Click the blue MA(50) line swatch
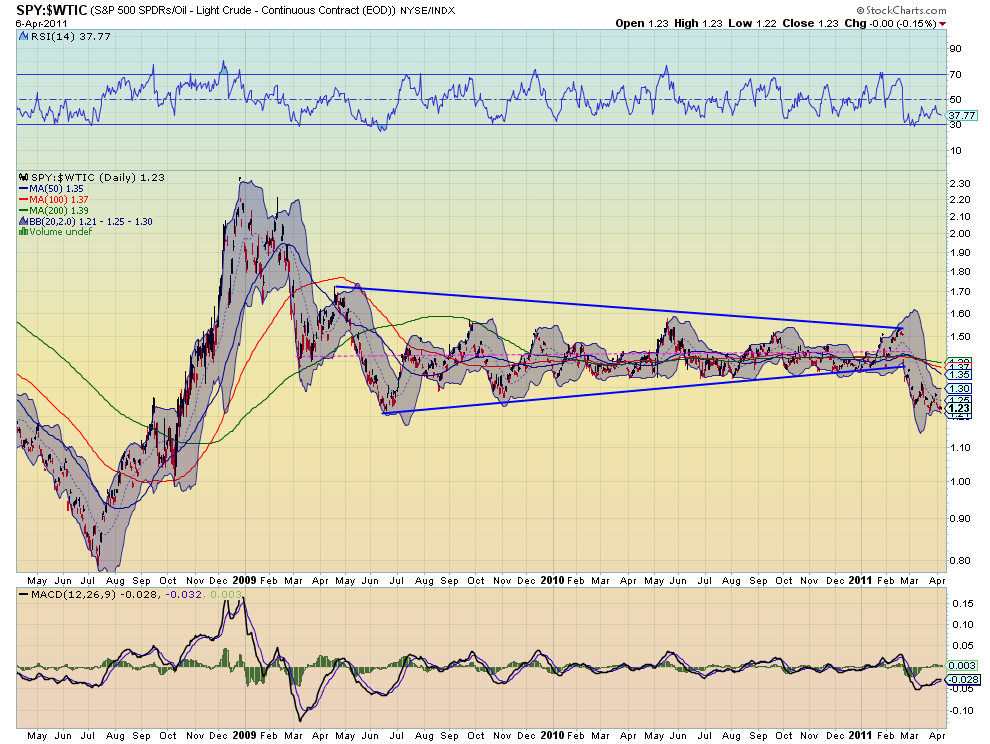This screenshot has height=744, width=990. click(x=23, y=189)
